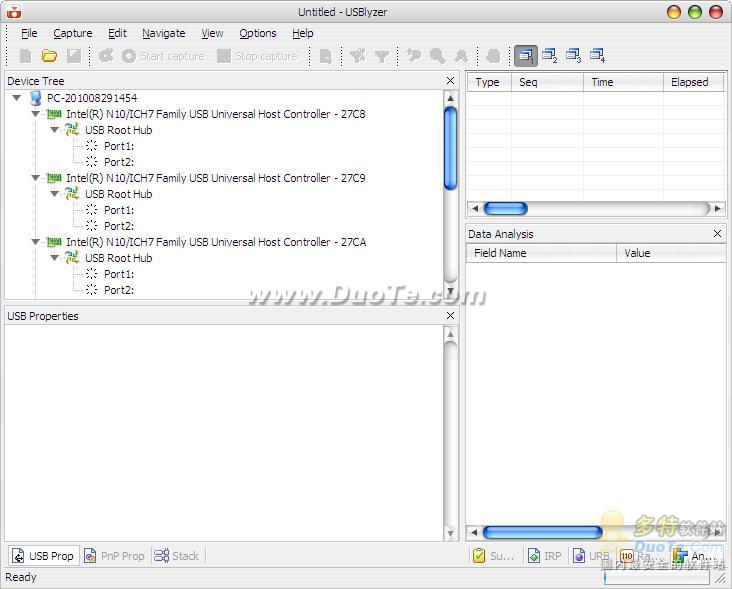Open the Options menu
Viewport: 732px width, 589px height.
[258, 33]
